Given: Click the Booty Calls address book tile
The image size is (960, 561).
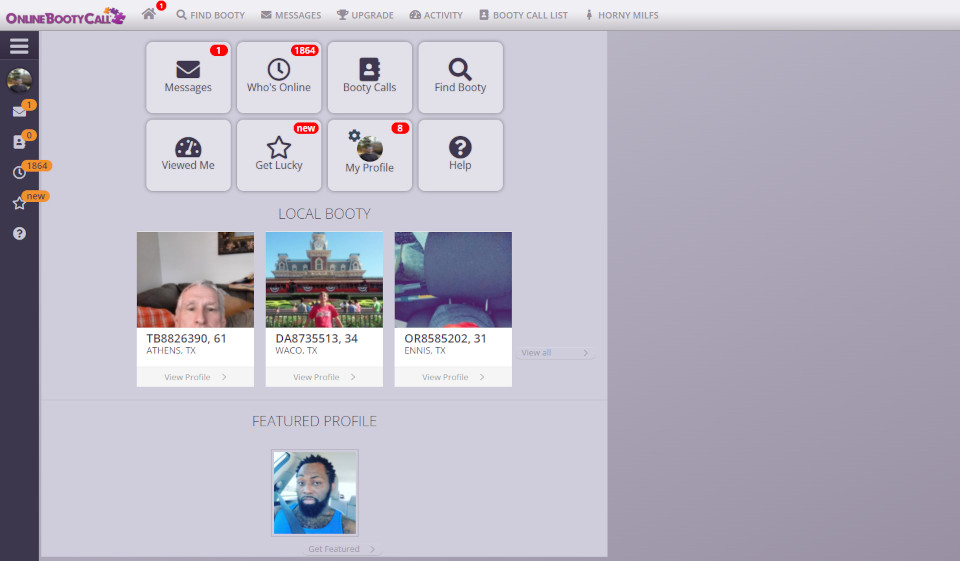Looking at the screenshot, I should 370,77.
